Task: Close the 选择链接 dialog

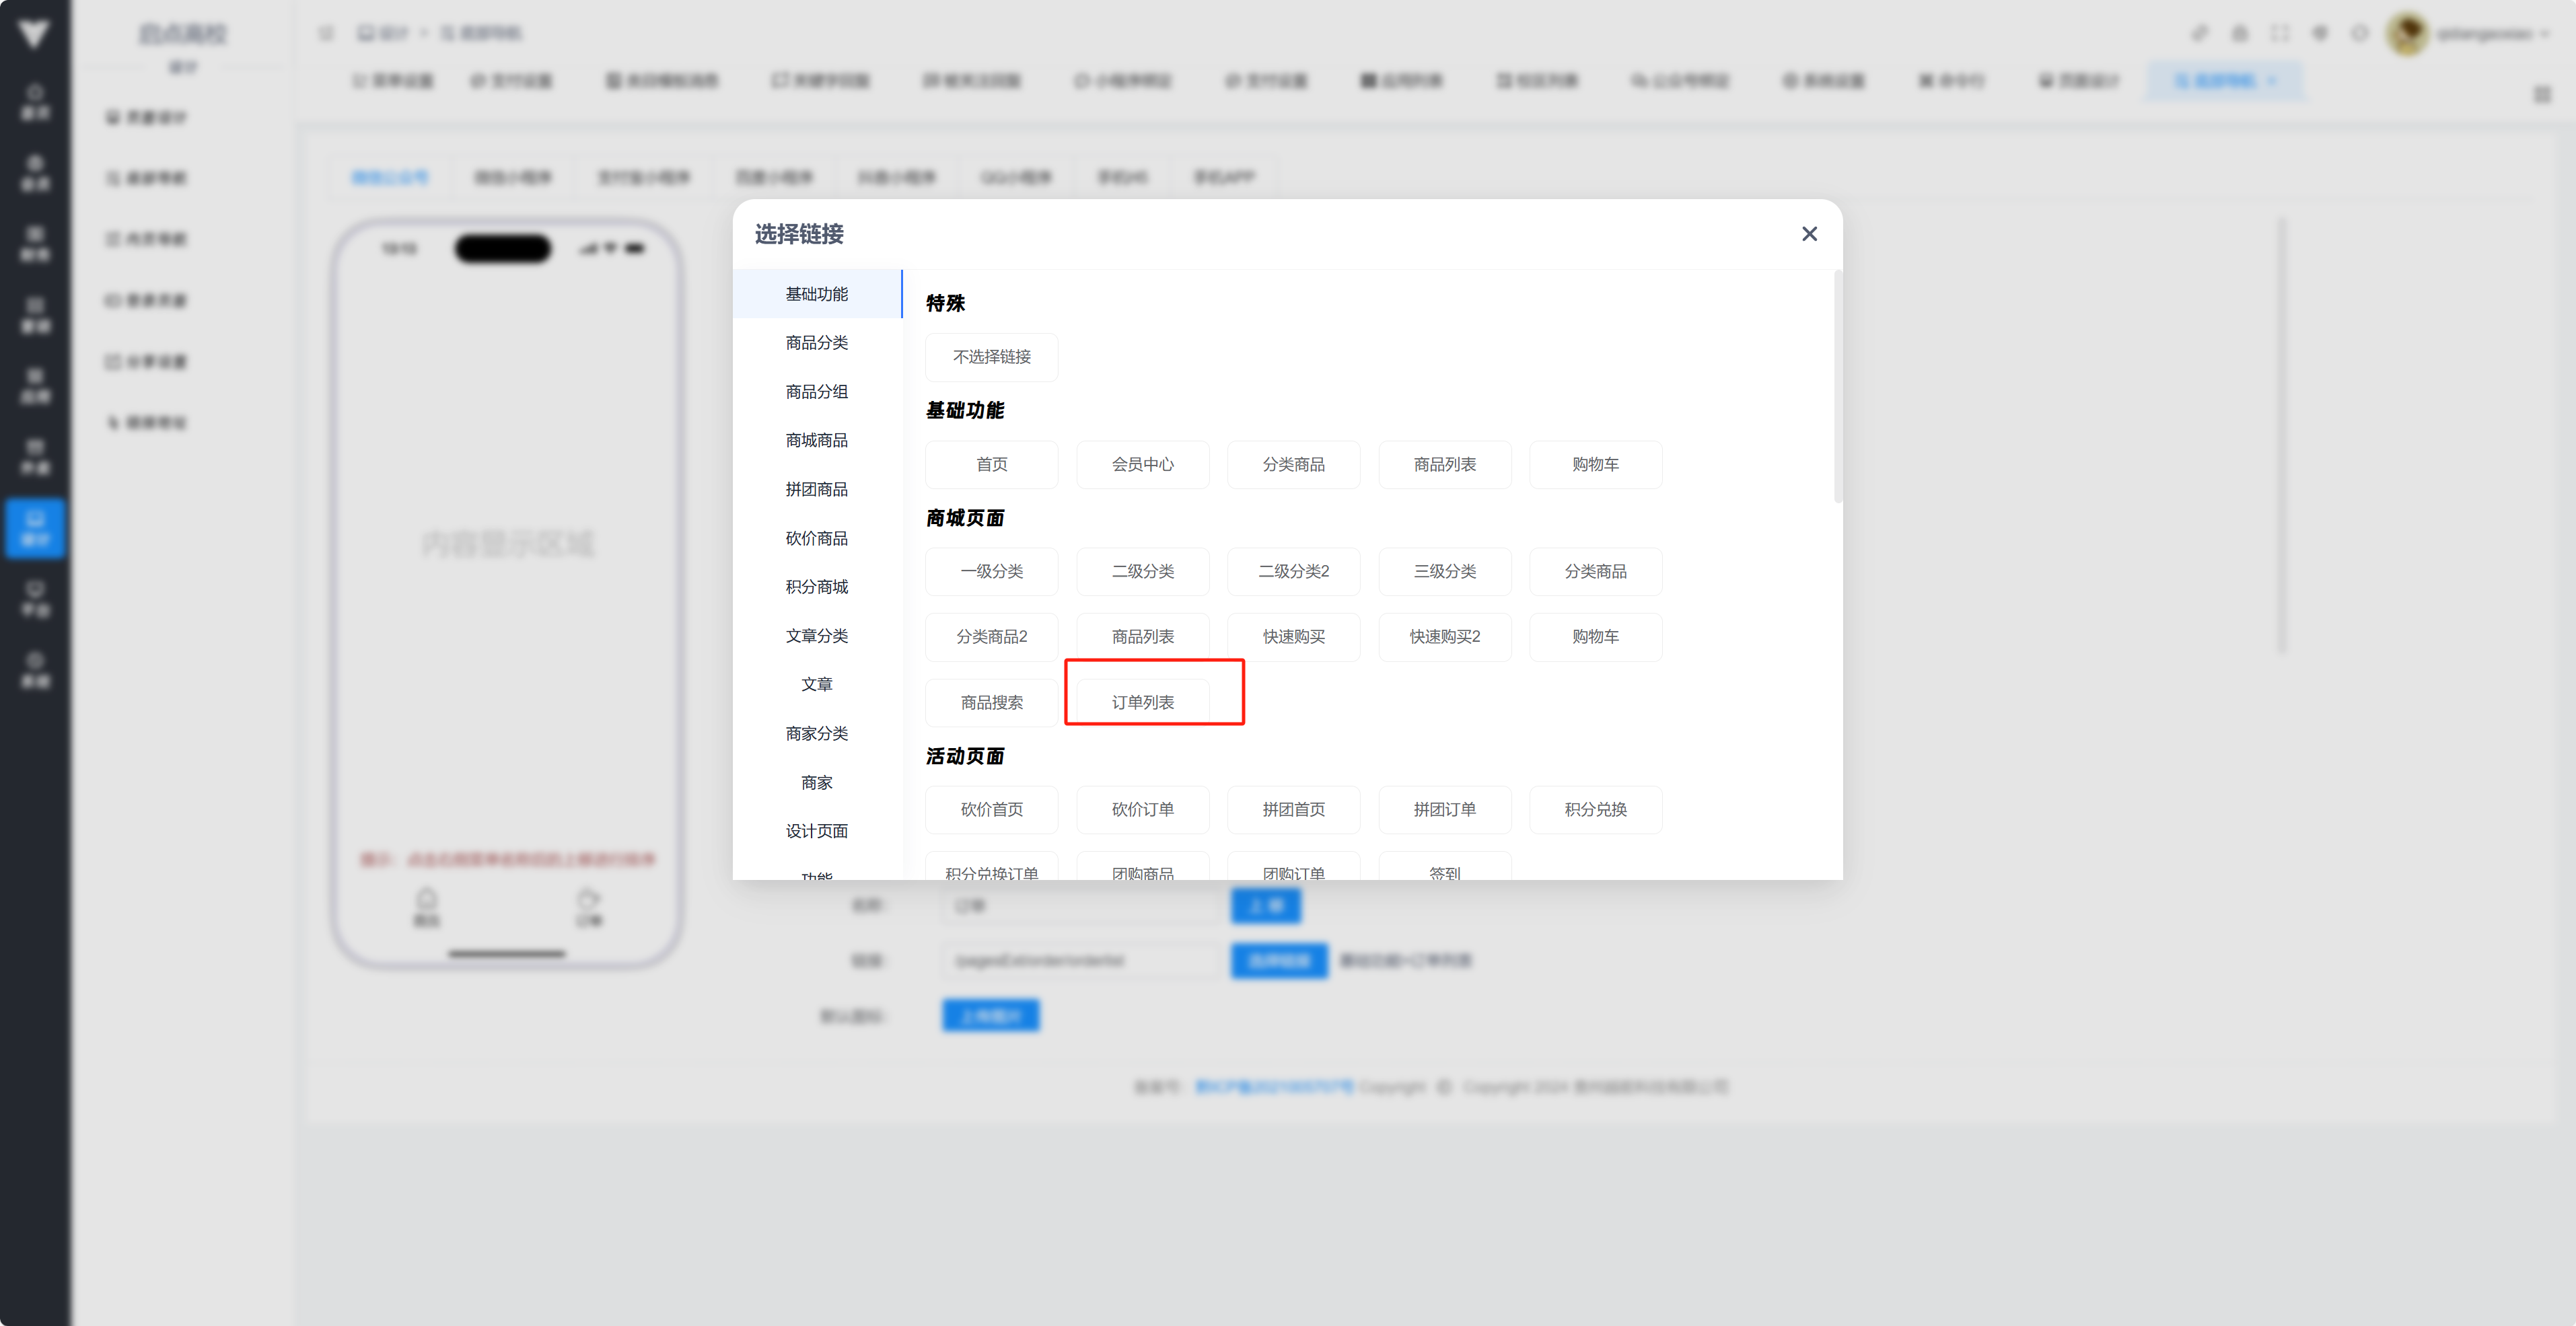Action: (1808, 234)
